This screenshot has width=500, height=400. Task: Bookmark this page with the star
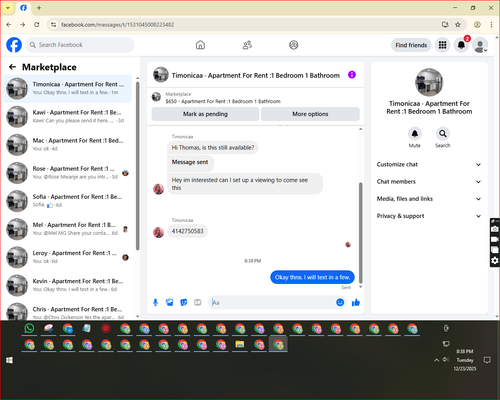458,25
